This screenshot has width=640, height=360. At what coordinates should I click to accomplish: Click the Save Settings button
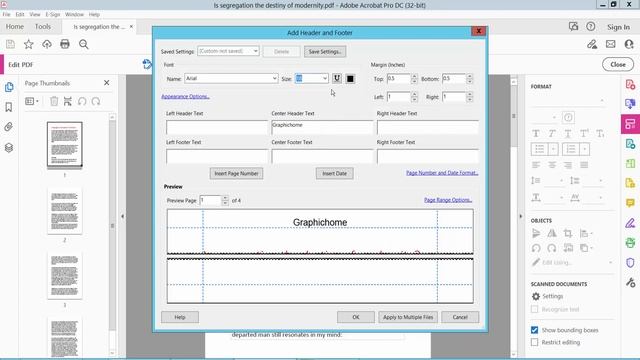click(325, 51)
